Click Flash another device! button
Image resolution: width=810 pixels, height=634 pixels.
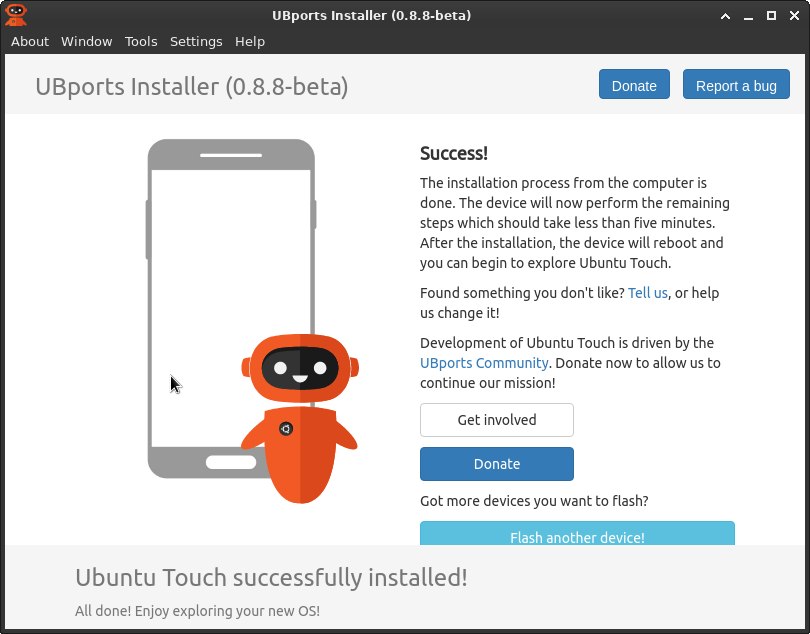(x=577, y=534)
